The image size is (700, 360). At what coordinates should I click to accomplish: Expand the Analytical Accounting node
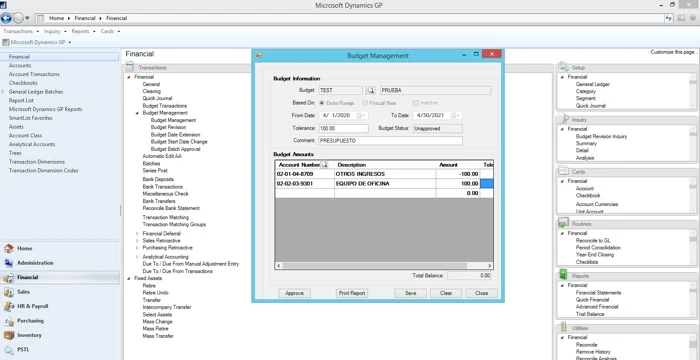[x=138, y=257]
